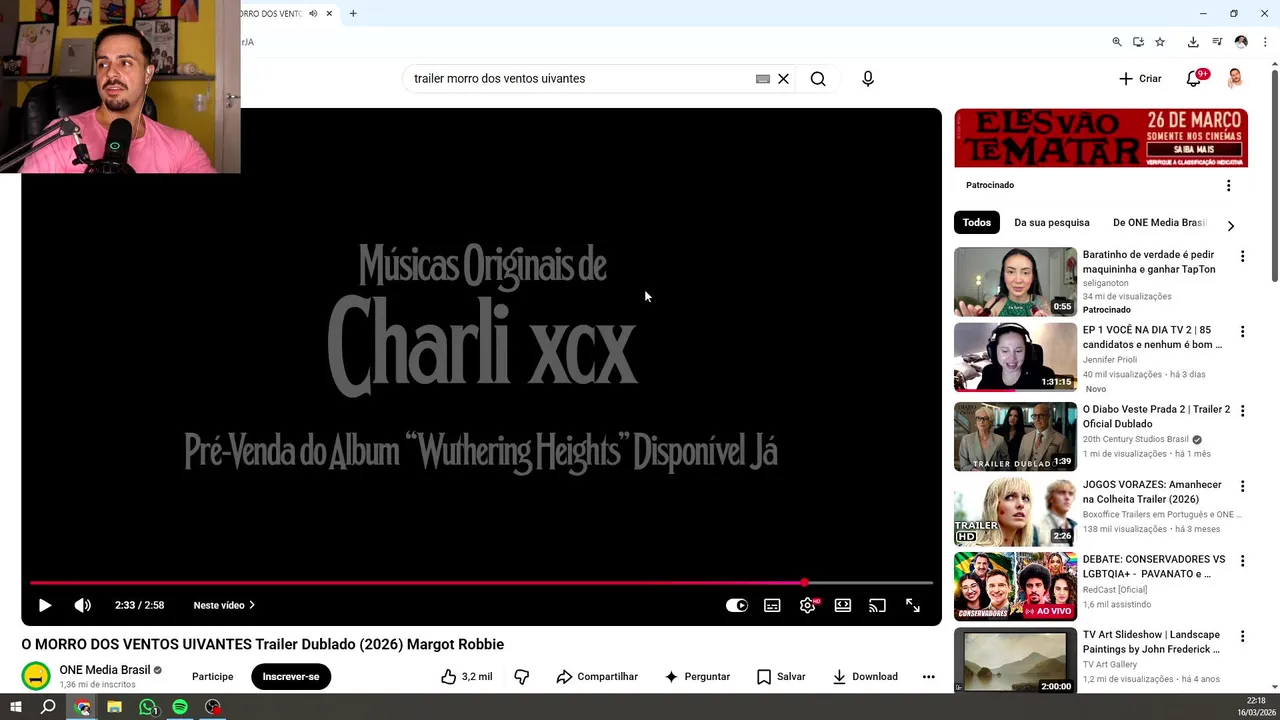Open menu for 'EP 1 VOCÊ NA DIA TV 2'
This screenshot has width=1280, height=720.
(1243, 332)
